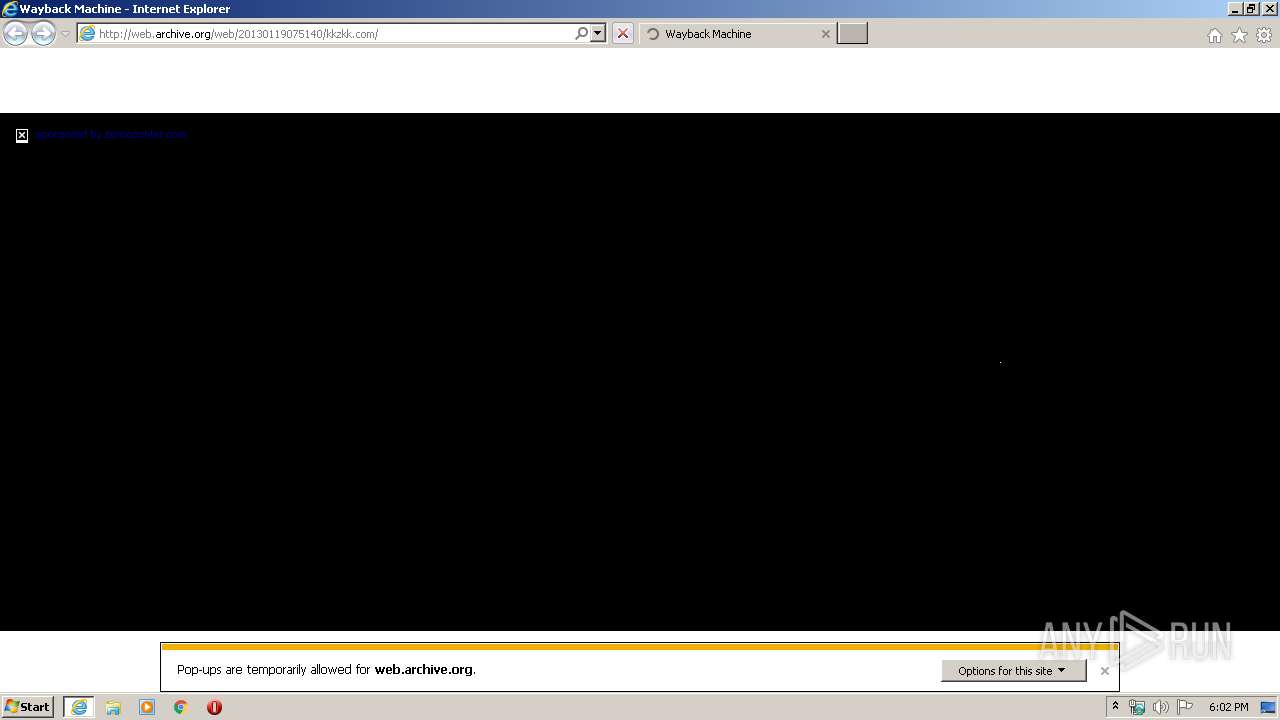Show hidden tray icons arrow
Screen dimensions: 1280x720
click(1115, 707)
